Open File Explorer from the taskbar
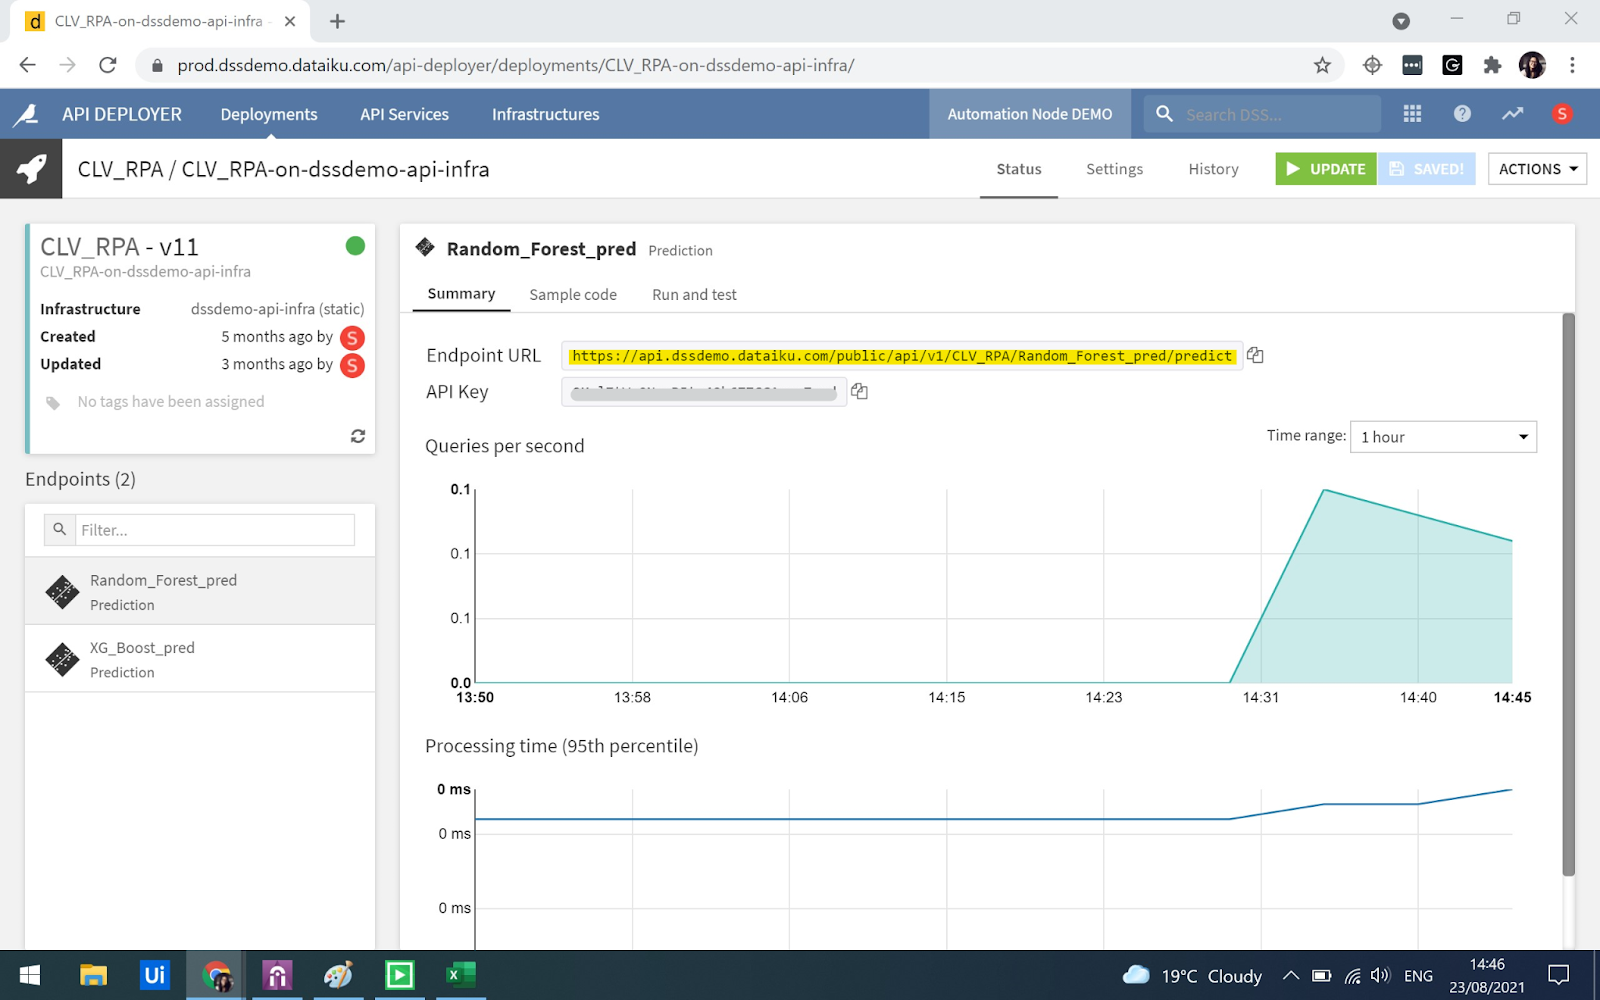The width and height of the screenshot is (1600, 1000). [93, 975]
